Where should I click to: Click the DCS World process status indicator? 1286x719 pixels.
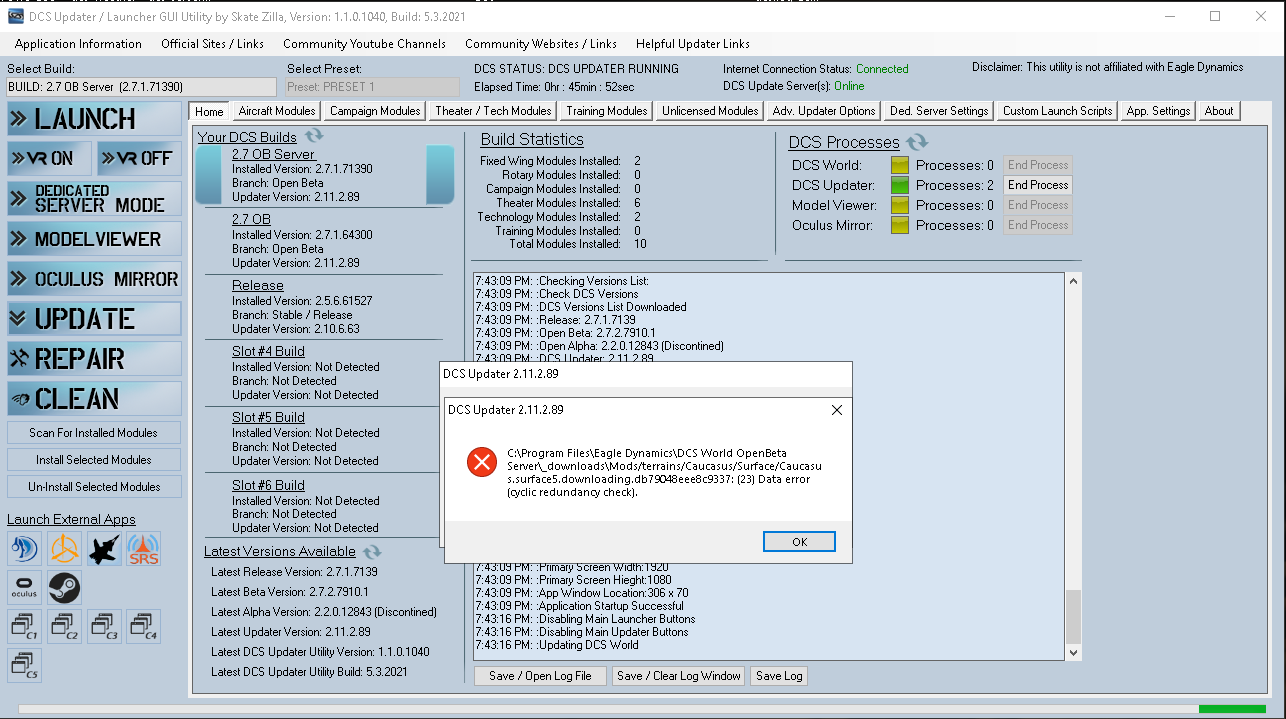coord(899,165)
